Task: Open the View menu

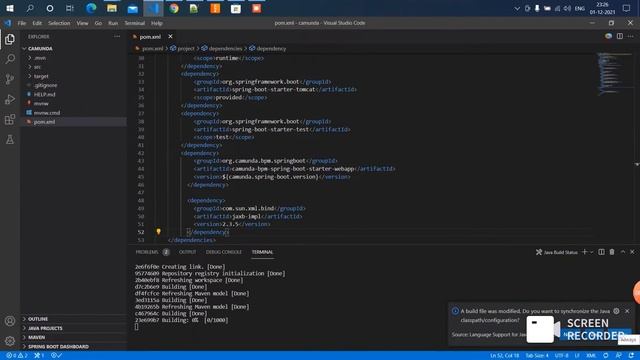Action: 82,23
